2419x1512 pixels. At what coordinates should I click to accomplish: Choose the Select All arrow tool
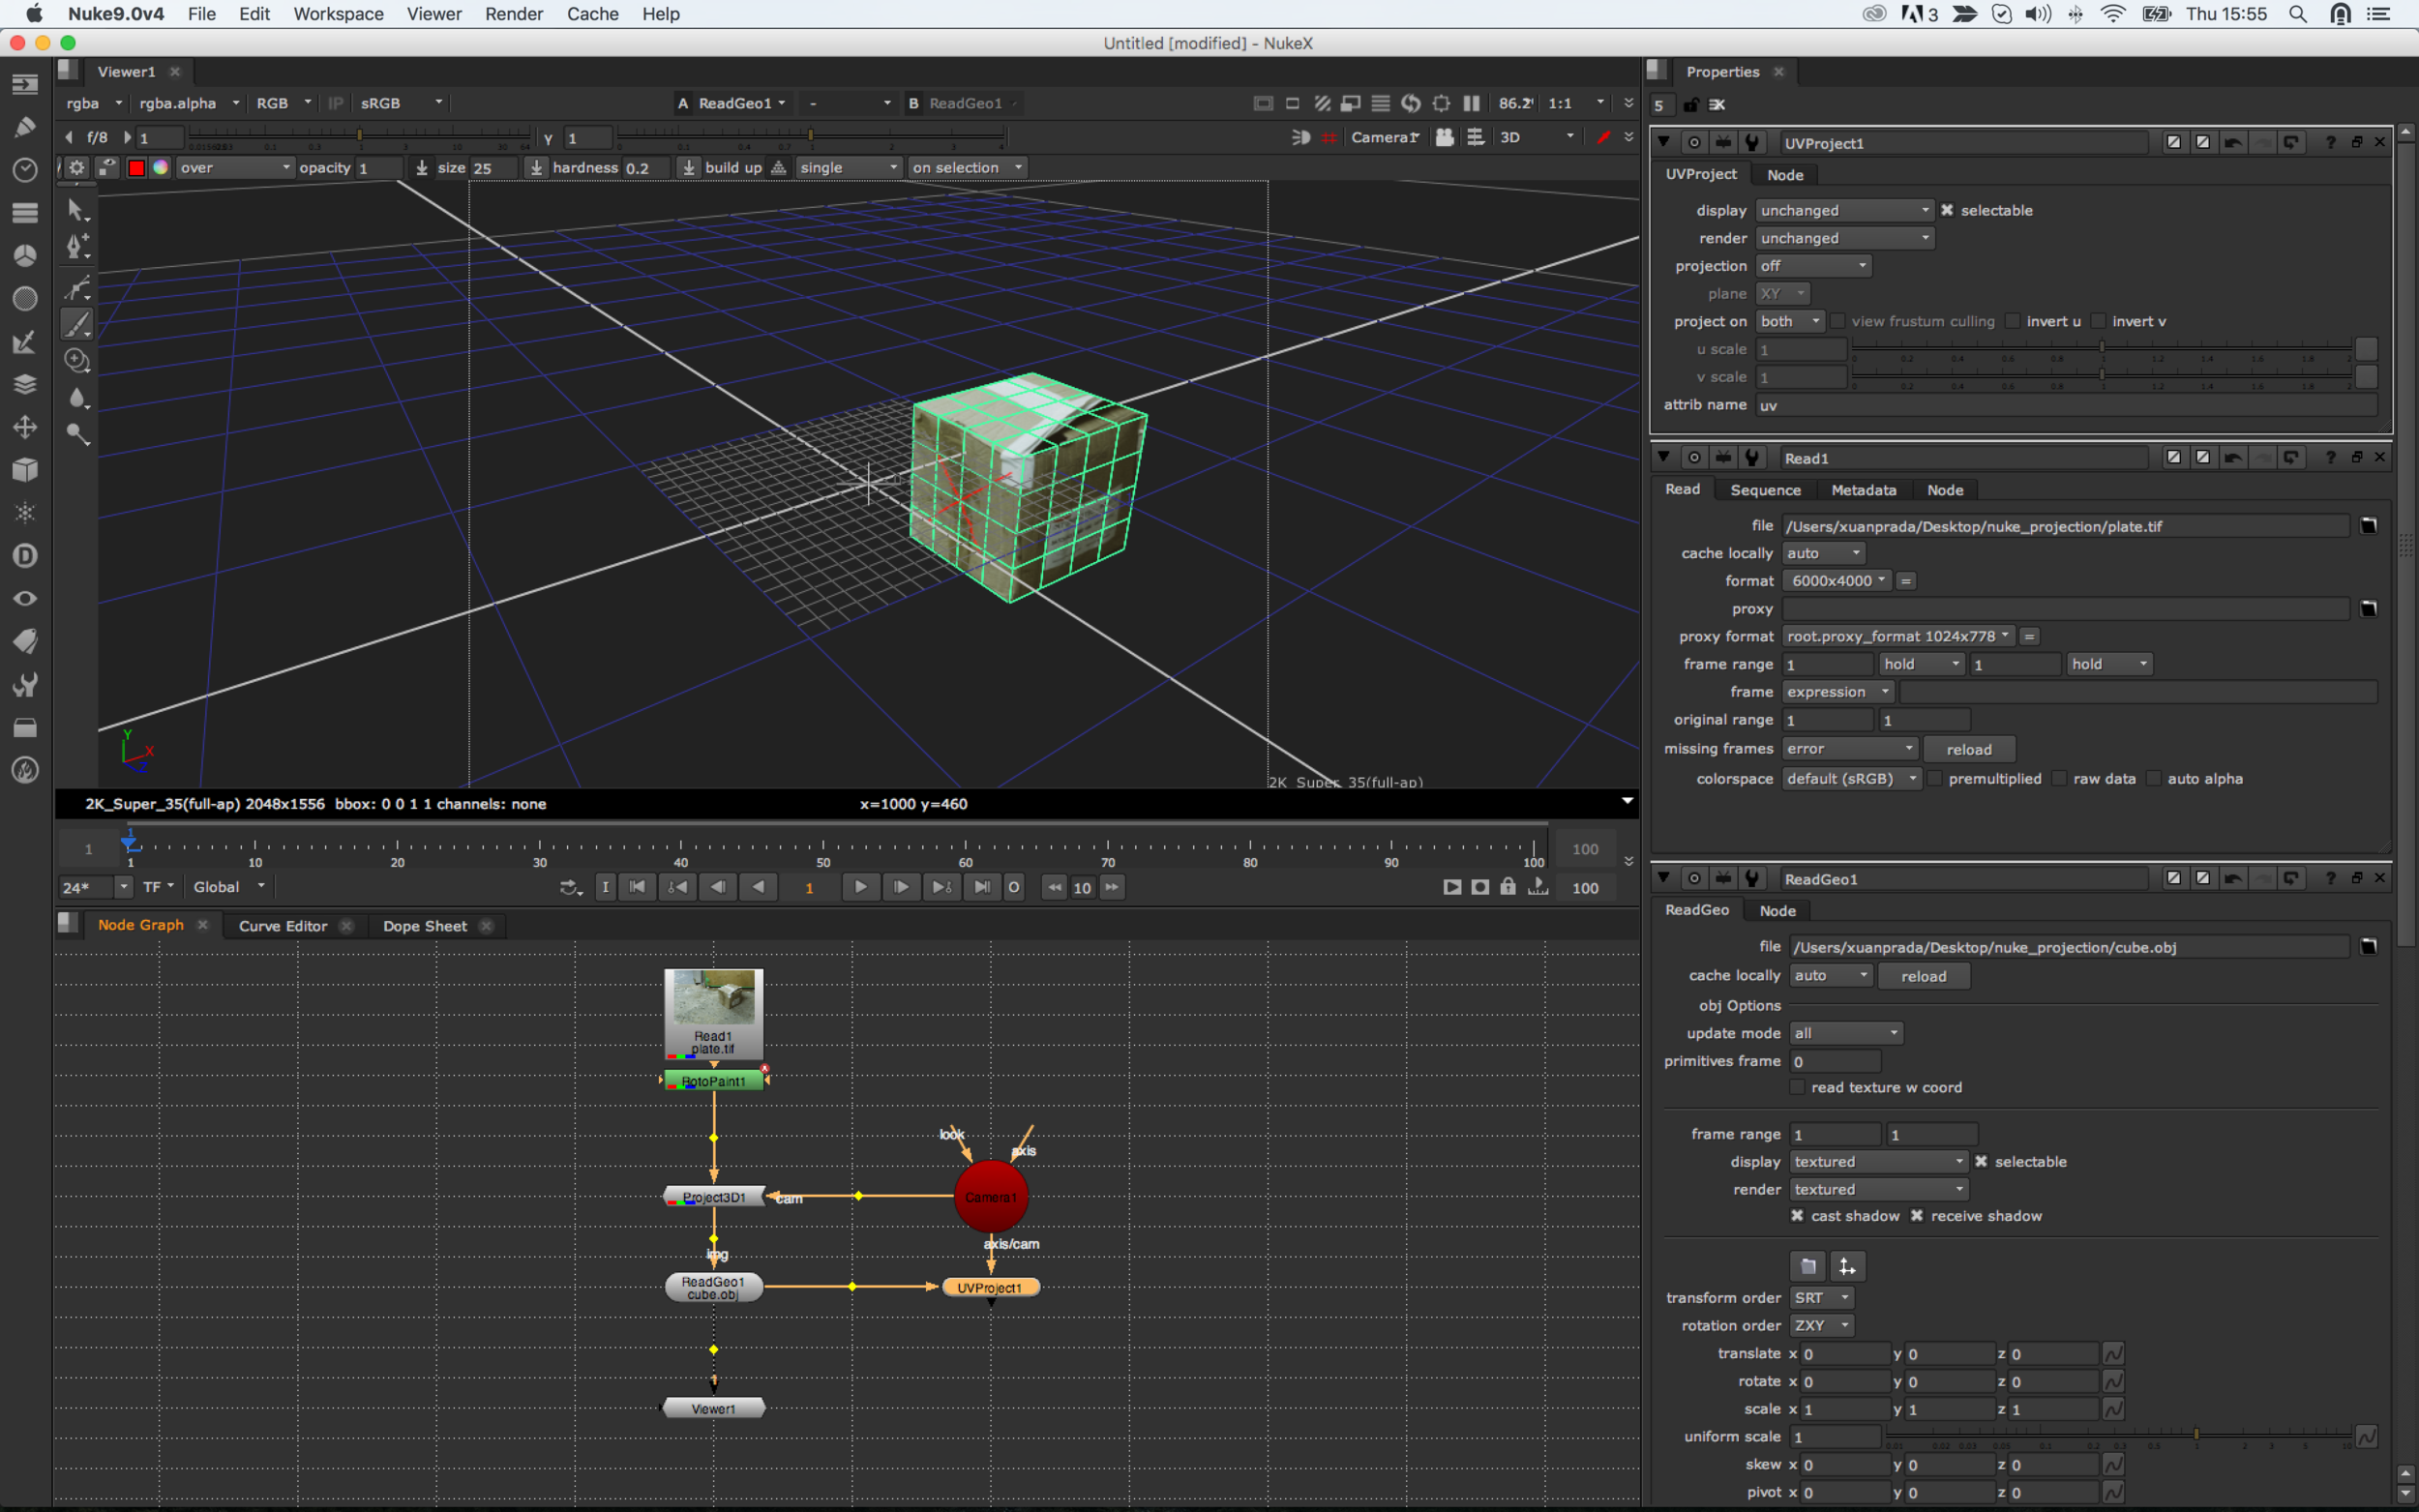[x=77, y=209]
